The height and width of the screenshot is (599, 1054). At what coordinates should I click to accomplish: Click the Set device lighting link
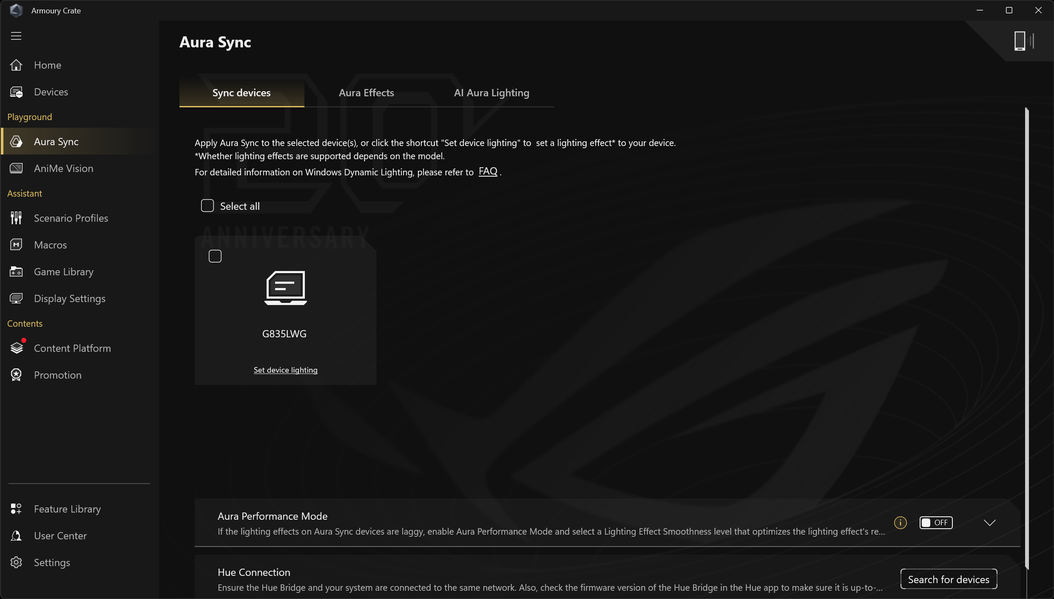coord(286,370)
